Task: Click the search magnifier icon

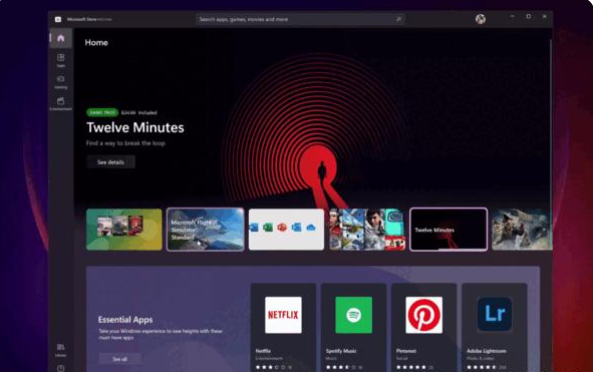Action: point(399,19)
